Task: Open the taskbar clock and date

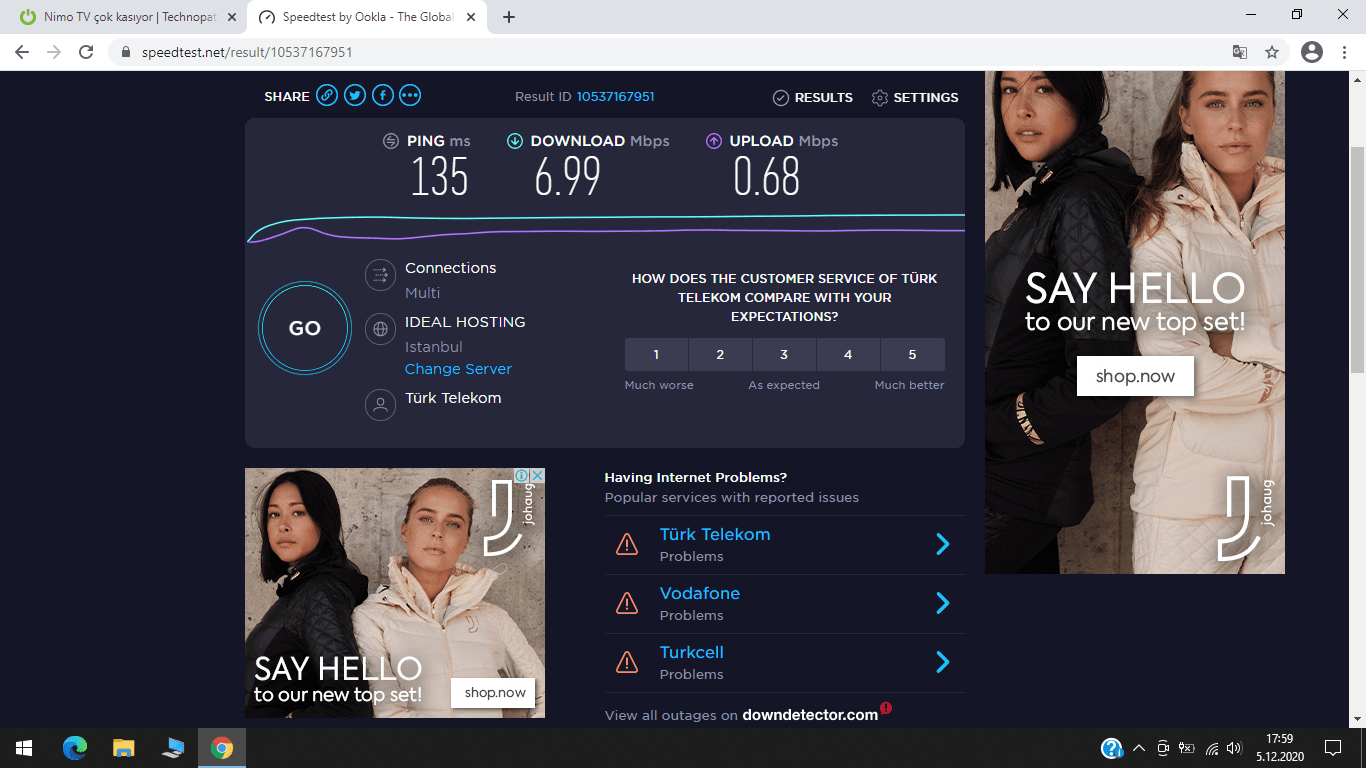Action: click(x=1279, y=748)
